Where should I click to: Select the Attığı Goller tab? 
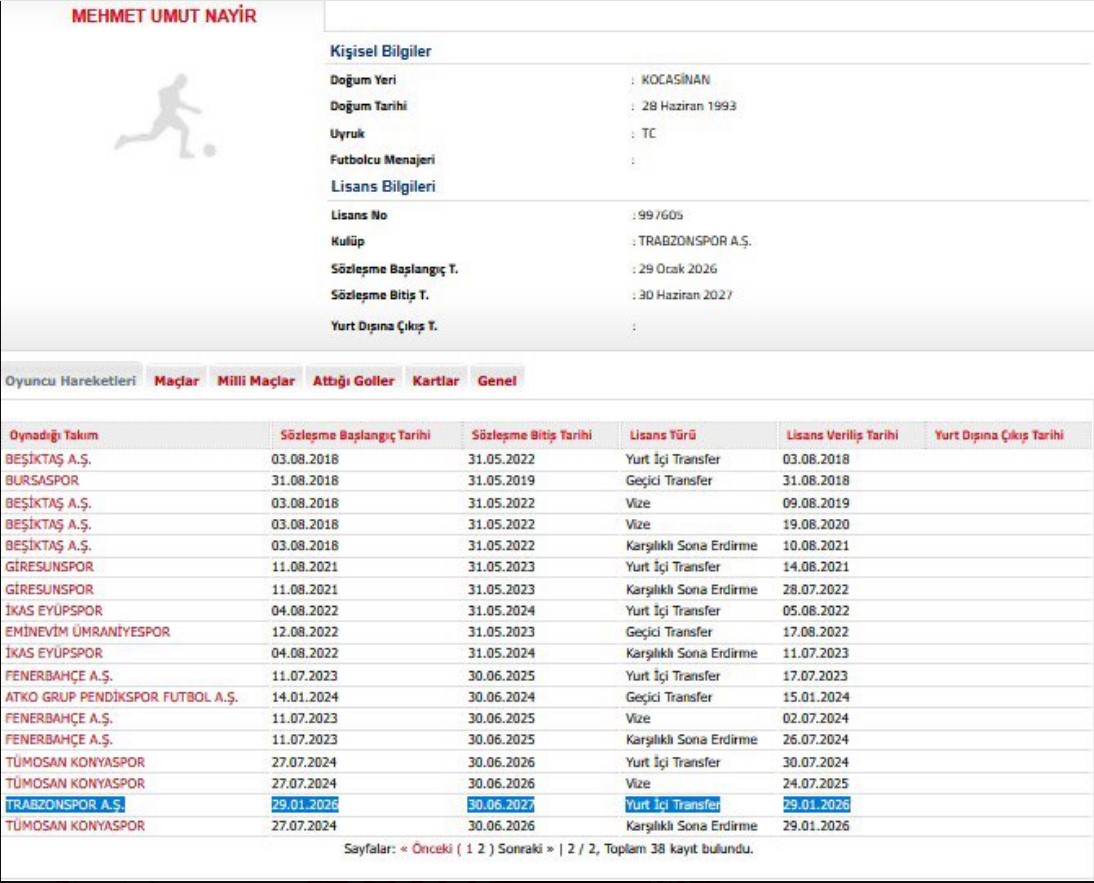click(x=354, y=381)
